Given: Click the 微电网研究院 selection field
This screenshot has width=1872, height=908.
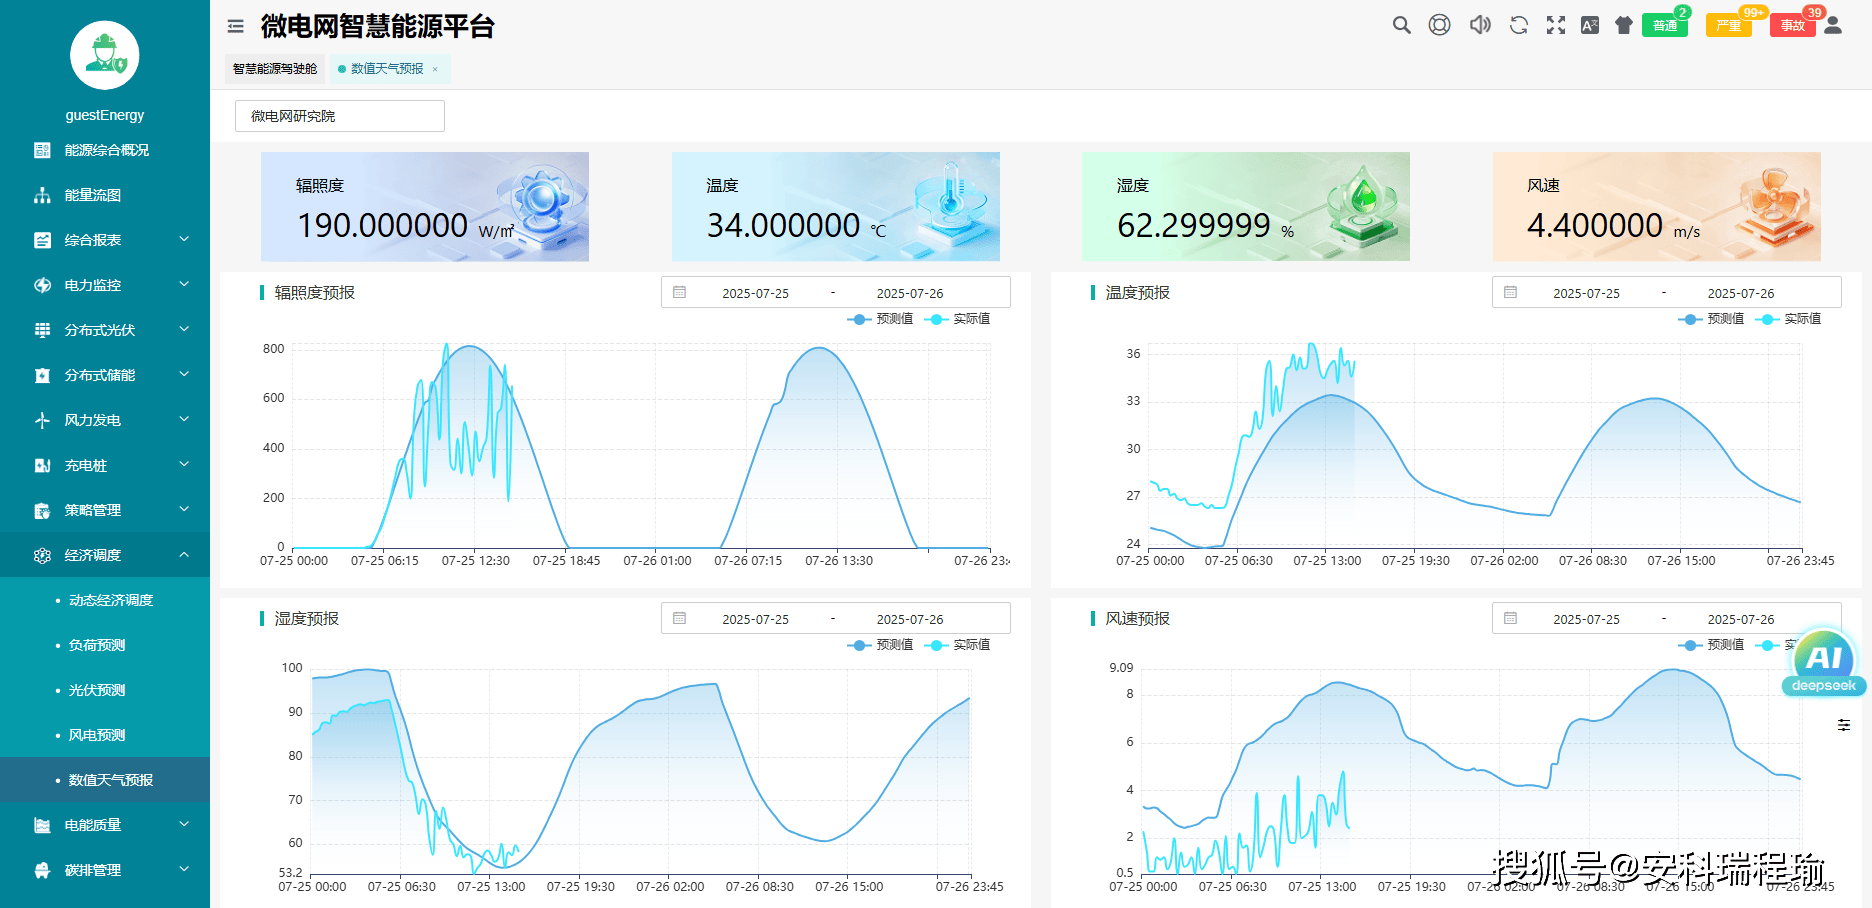Looking at the screenshot, I should tap(340, 116).
